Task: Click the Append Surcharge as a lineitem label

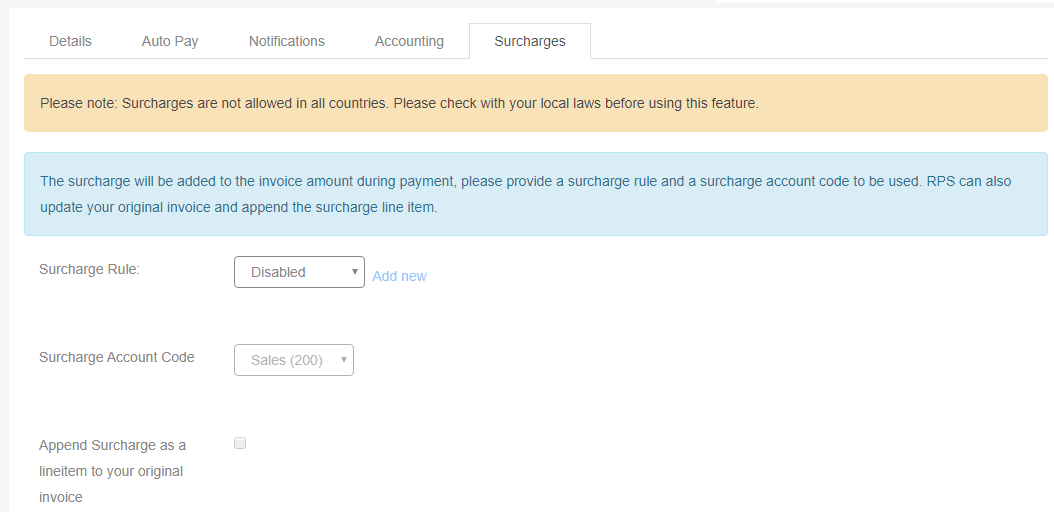Action: (112, 471)
